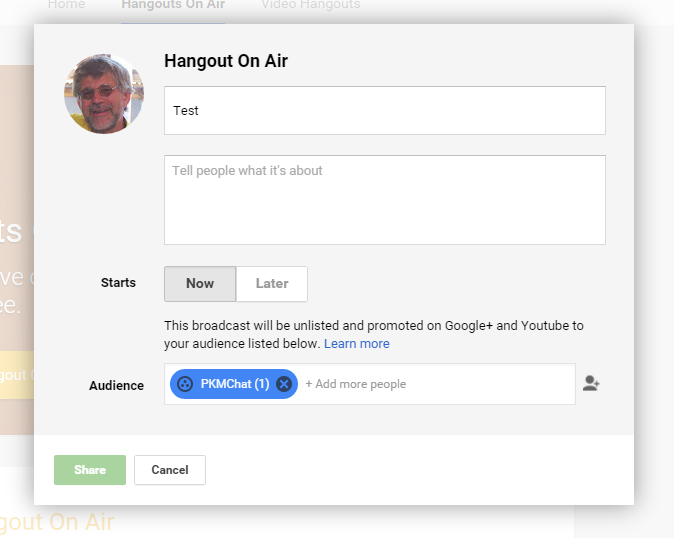Go to the Video Hangouts tab
Image resolution: width=674 pixels, height=538 pixels.
[310, 6]
